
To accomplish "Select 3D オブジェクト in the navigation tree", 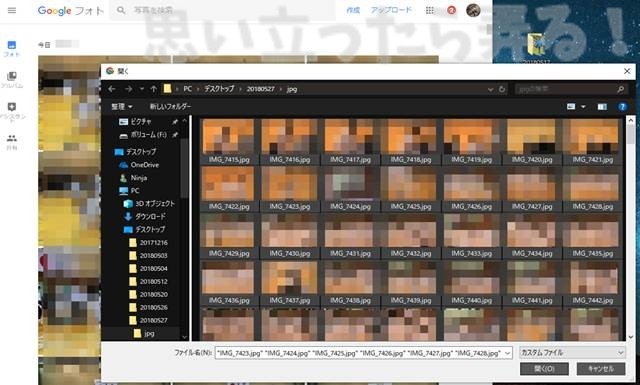I will (155, 203).
